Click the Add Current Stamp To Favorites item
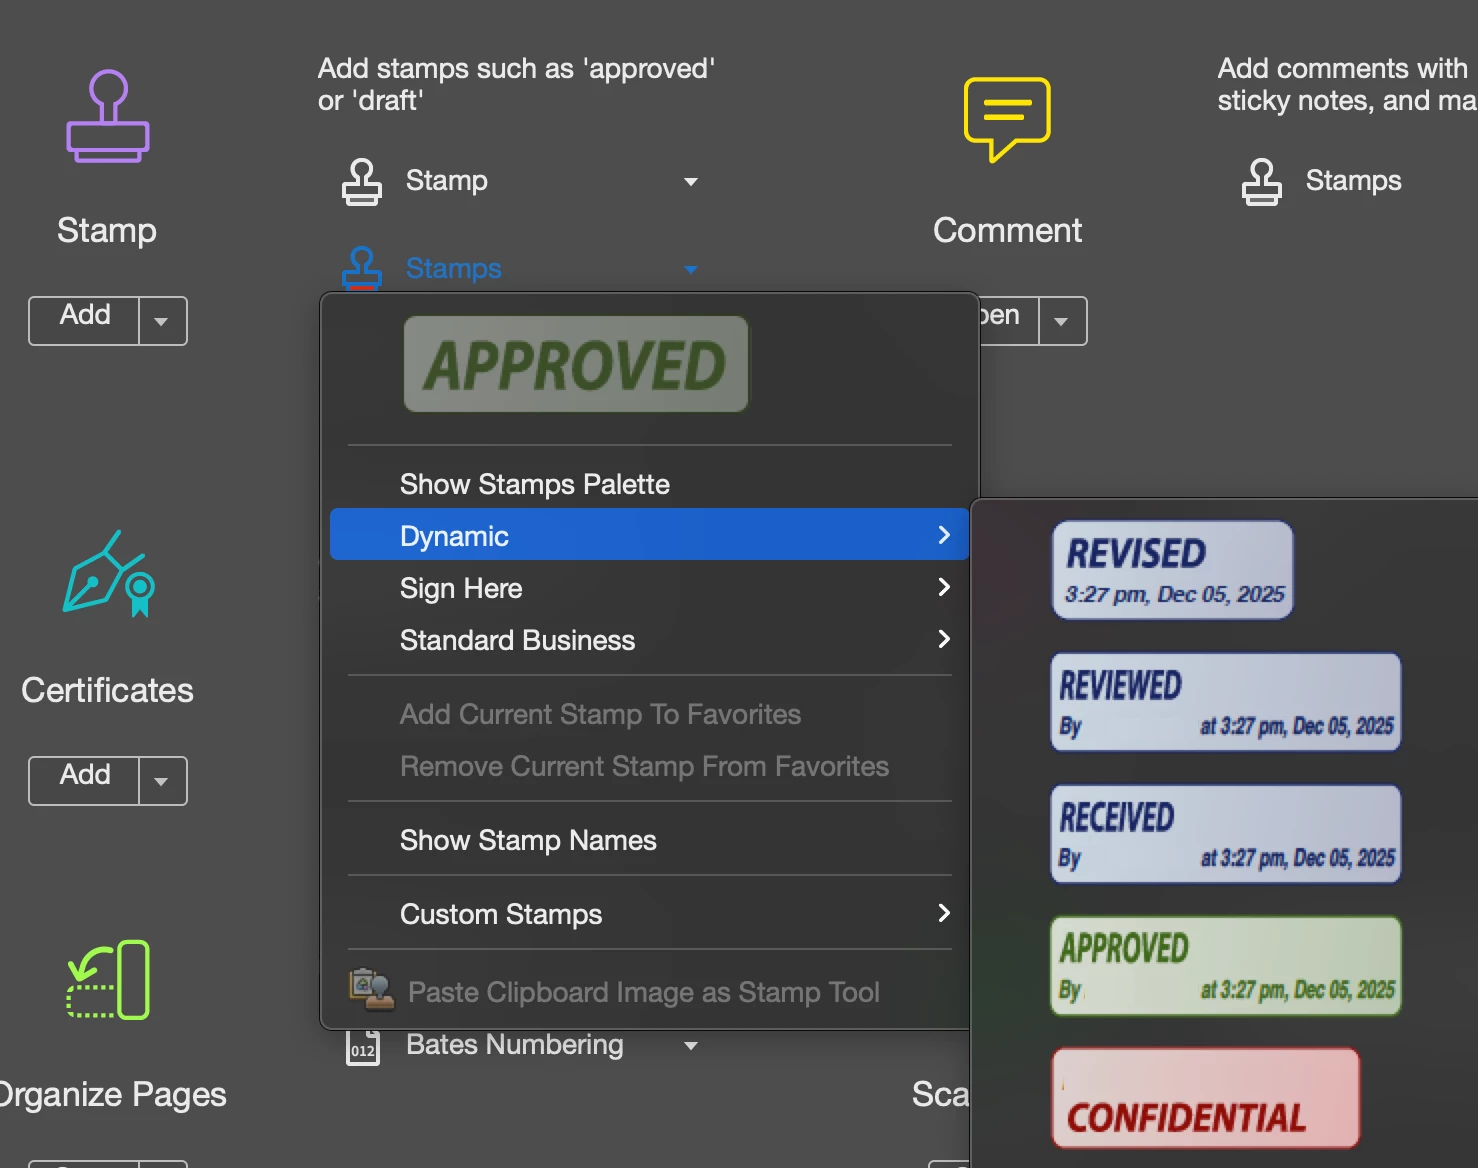 coord(649,714)
